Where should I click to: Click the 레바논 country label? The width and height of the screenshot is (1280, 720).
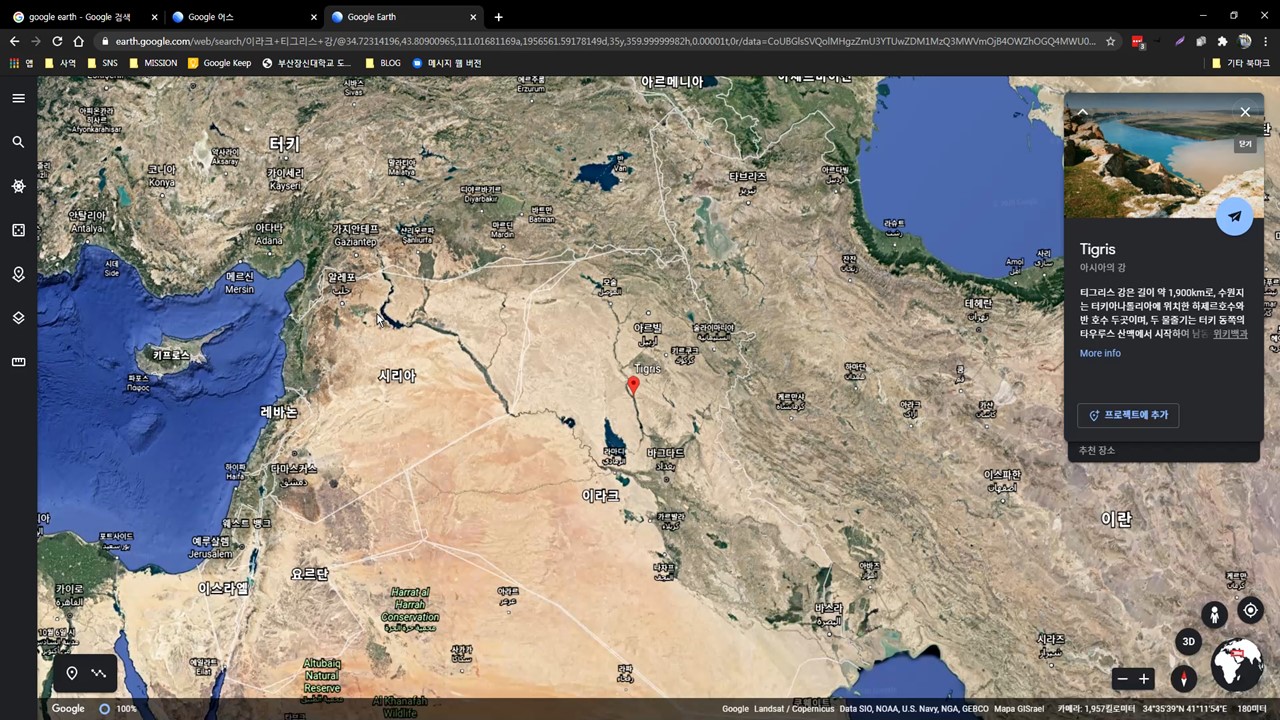pos(279,412)
